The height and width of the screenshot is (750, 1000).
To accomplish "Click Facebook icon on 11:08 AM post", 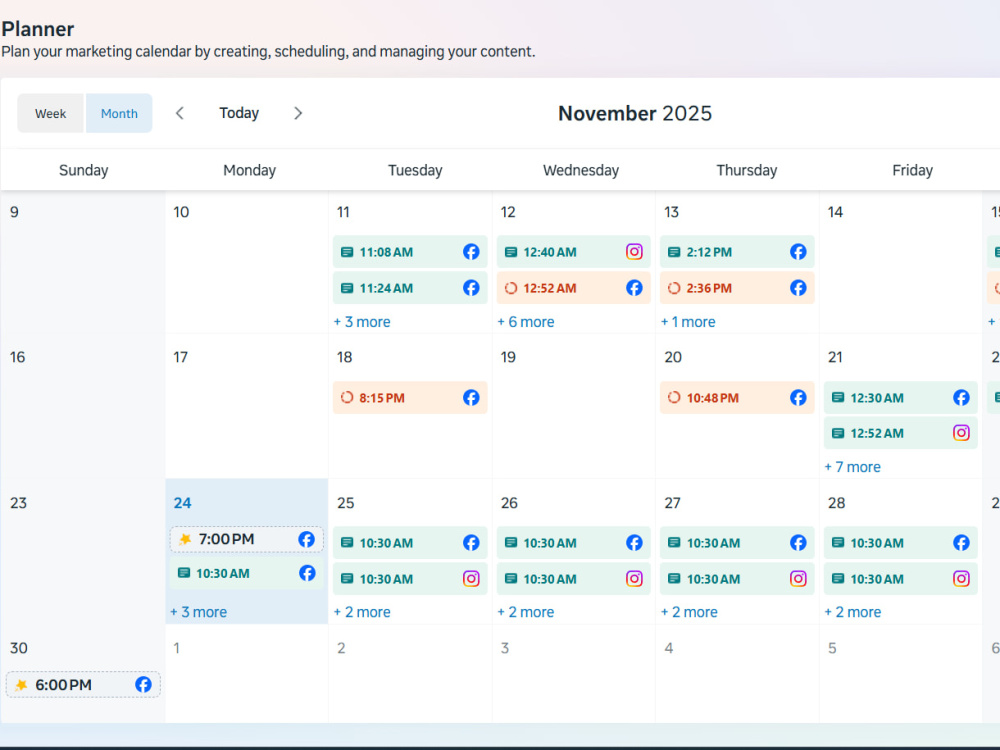I will click(x=471, y=252).
